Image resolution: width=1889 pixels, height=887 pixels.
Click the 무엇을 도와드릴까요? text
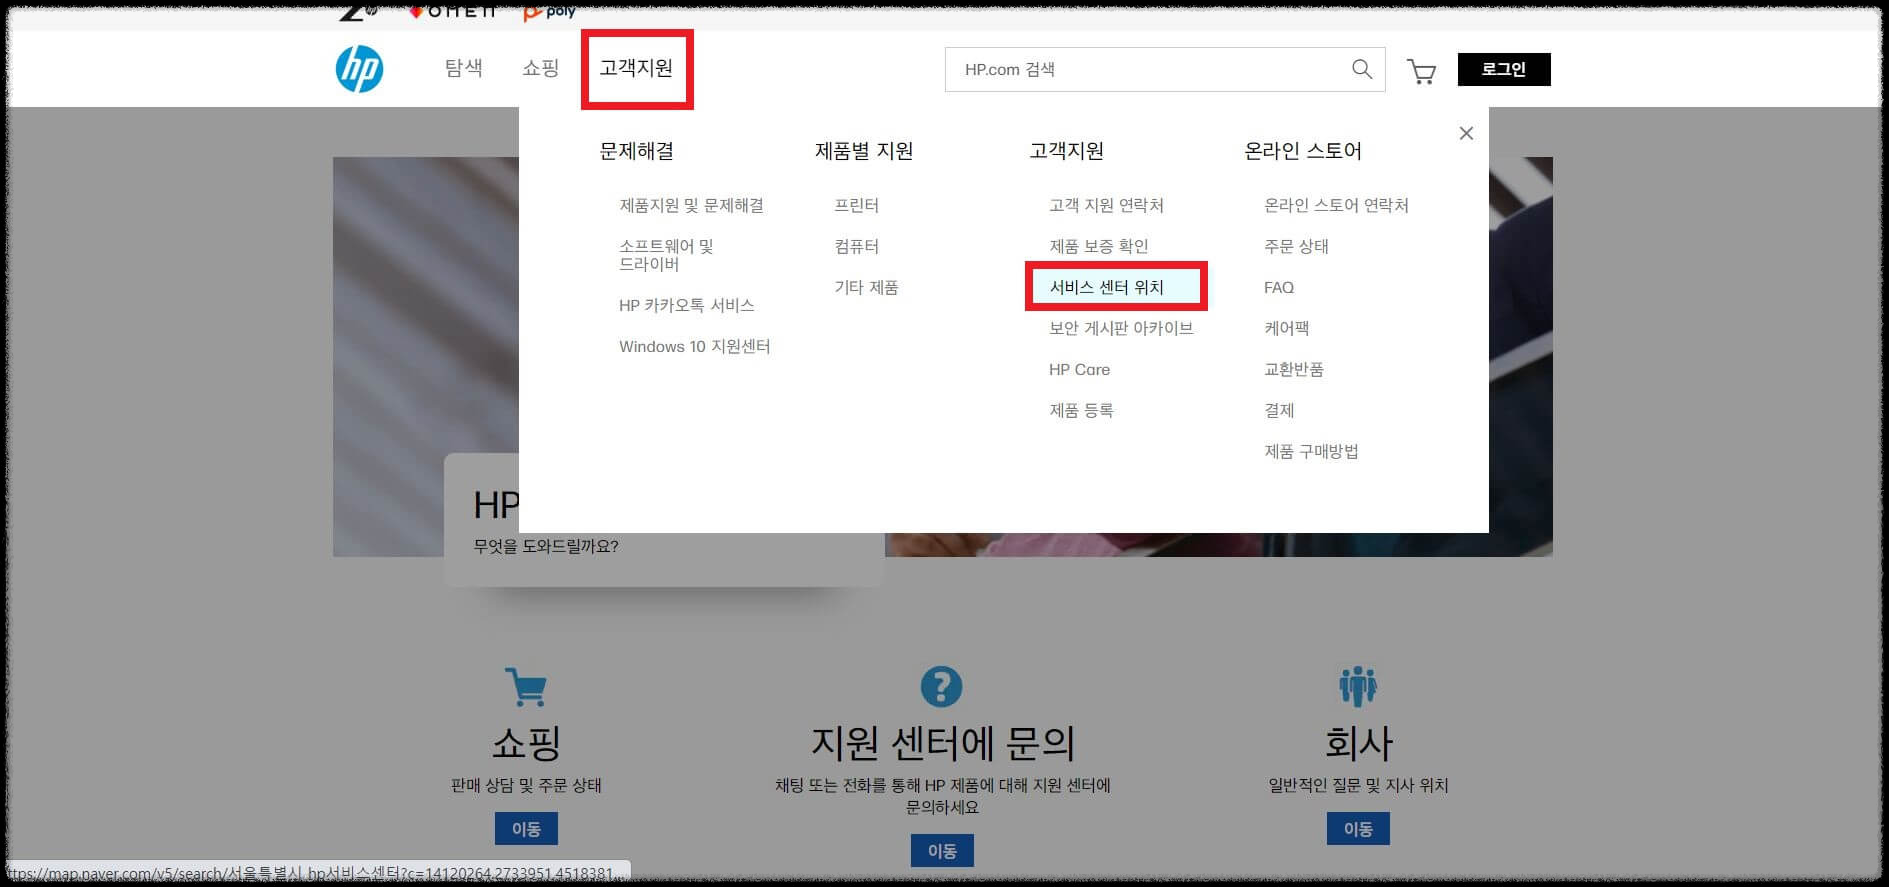[x=546, y=546]
